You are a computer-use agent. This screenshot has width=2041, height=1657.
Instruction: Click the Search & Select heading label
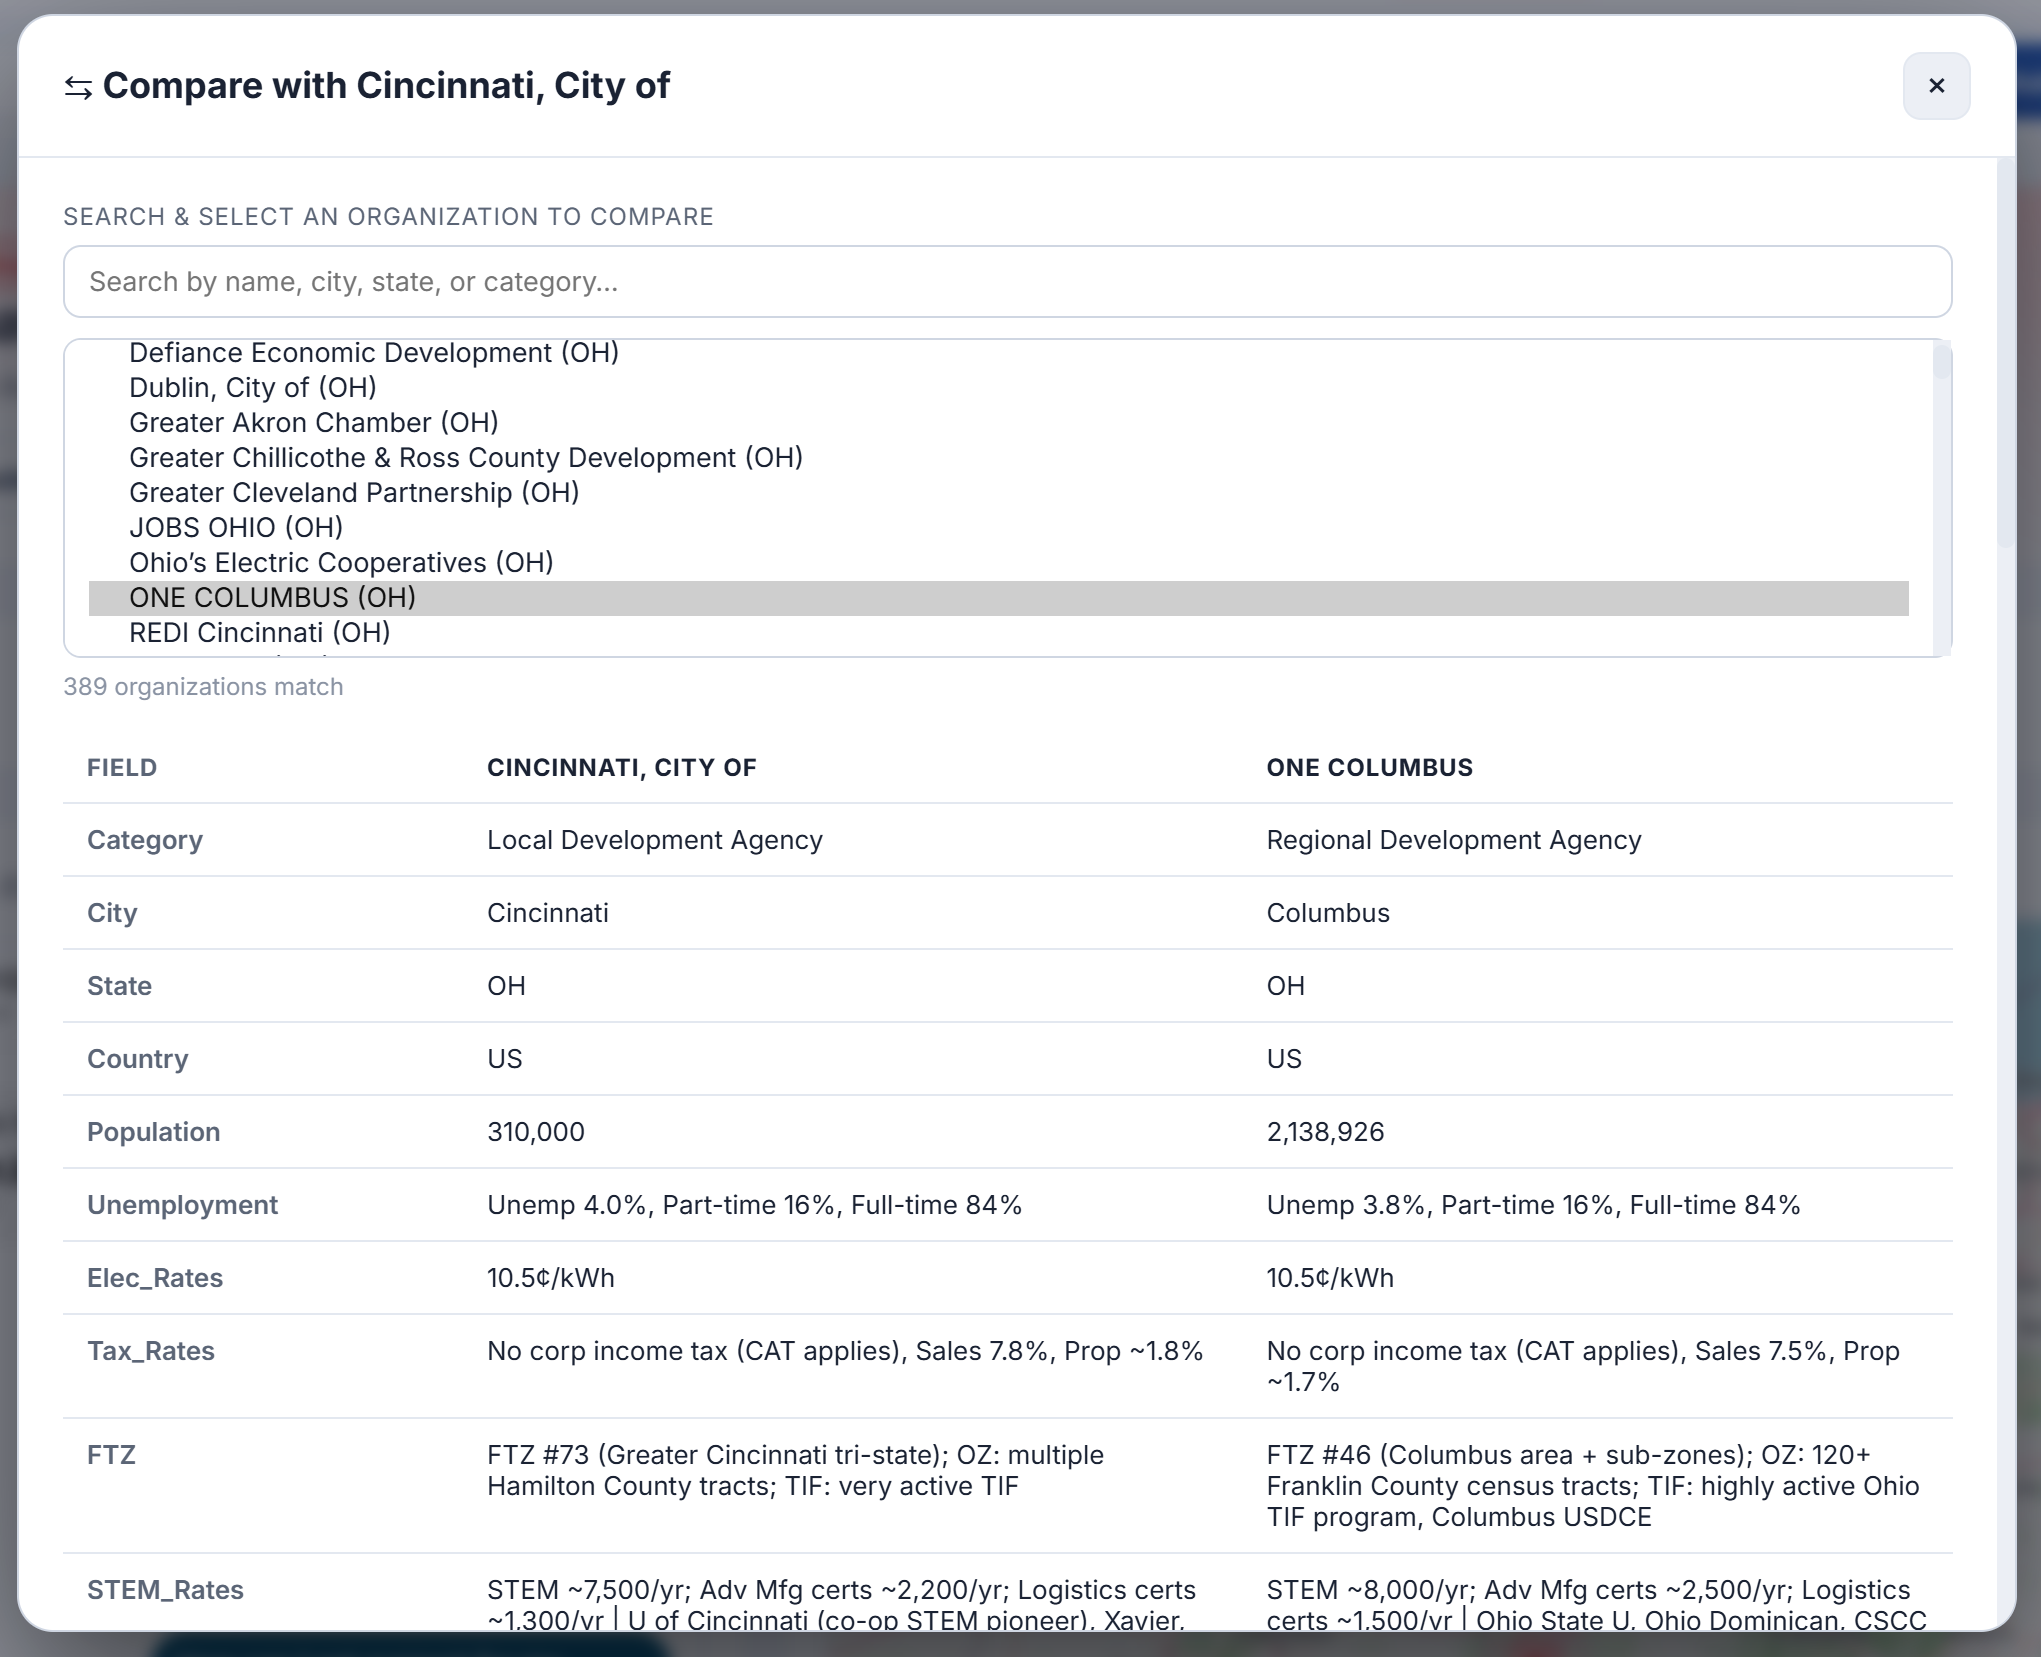(x=388, y=217)
